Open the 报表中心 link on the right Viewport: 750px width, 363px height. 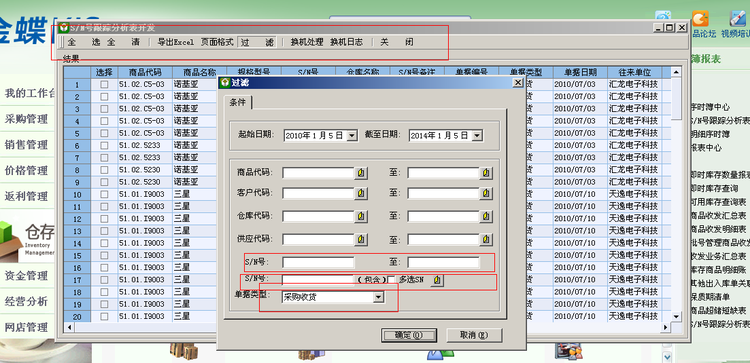[x=707, y=148]
